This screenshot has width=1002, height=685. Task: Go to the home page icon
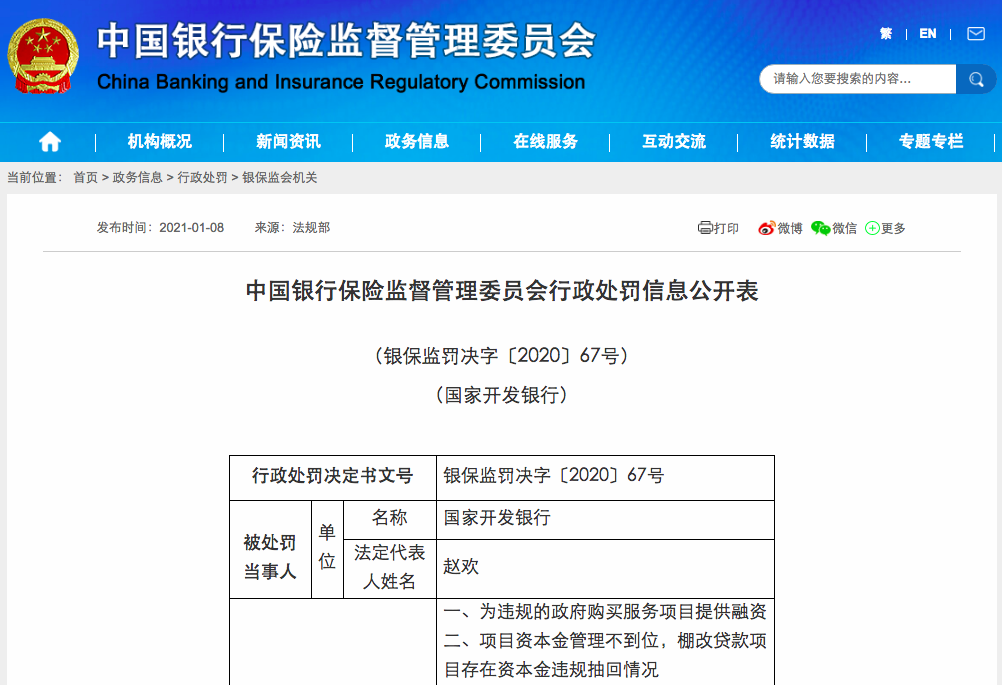(x=50, y=141)
